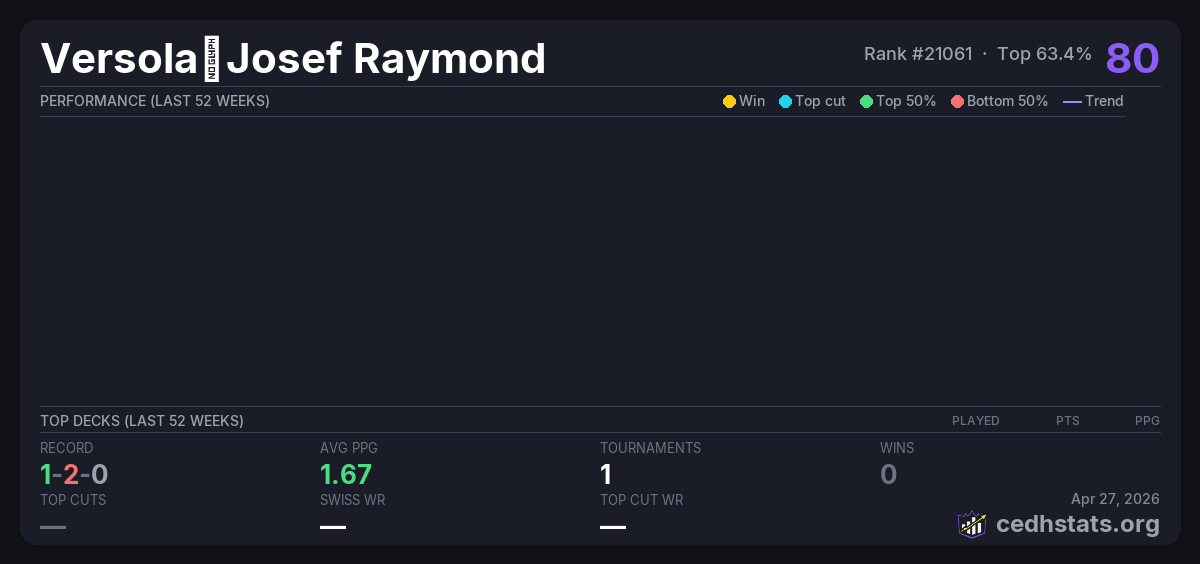The image size is (1200, 564).
Task: Click the 1.67 average PPG value
Action: [346, 474]
